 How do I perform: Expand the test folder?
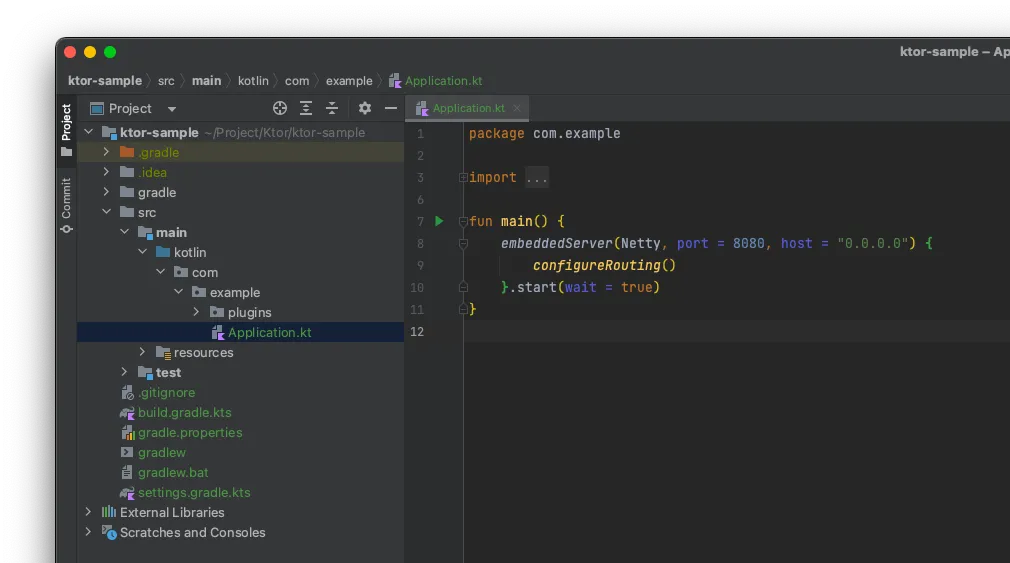point(124,372)
